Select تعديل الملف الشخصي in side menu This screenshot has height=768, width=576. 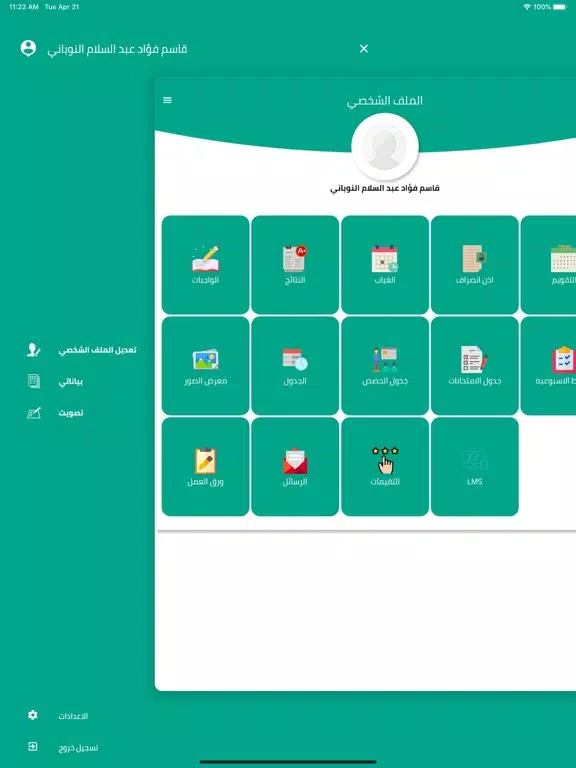pyautogui.click(x=82, y=350)
